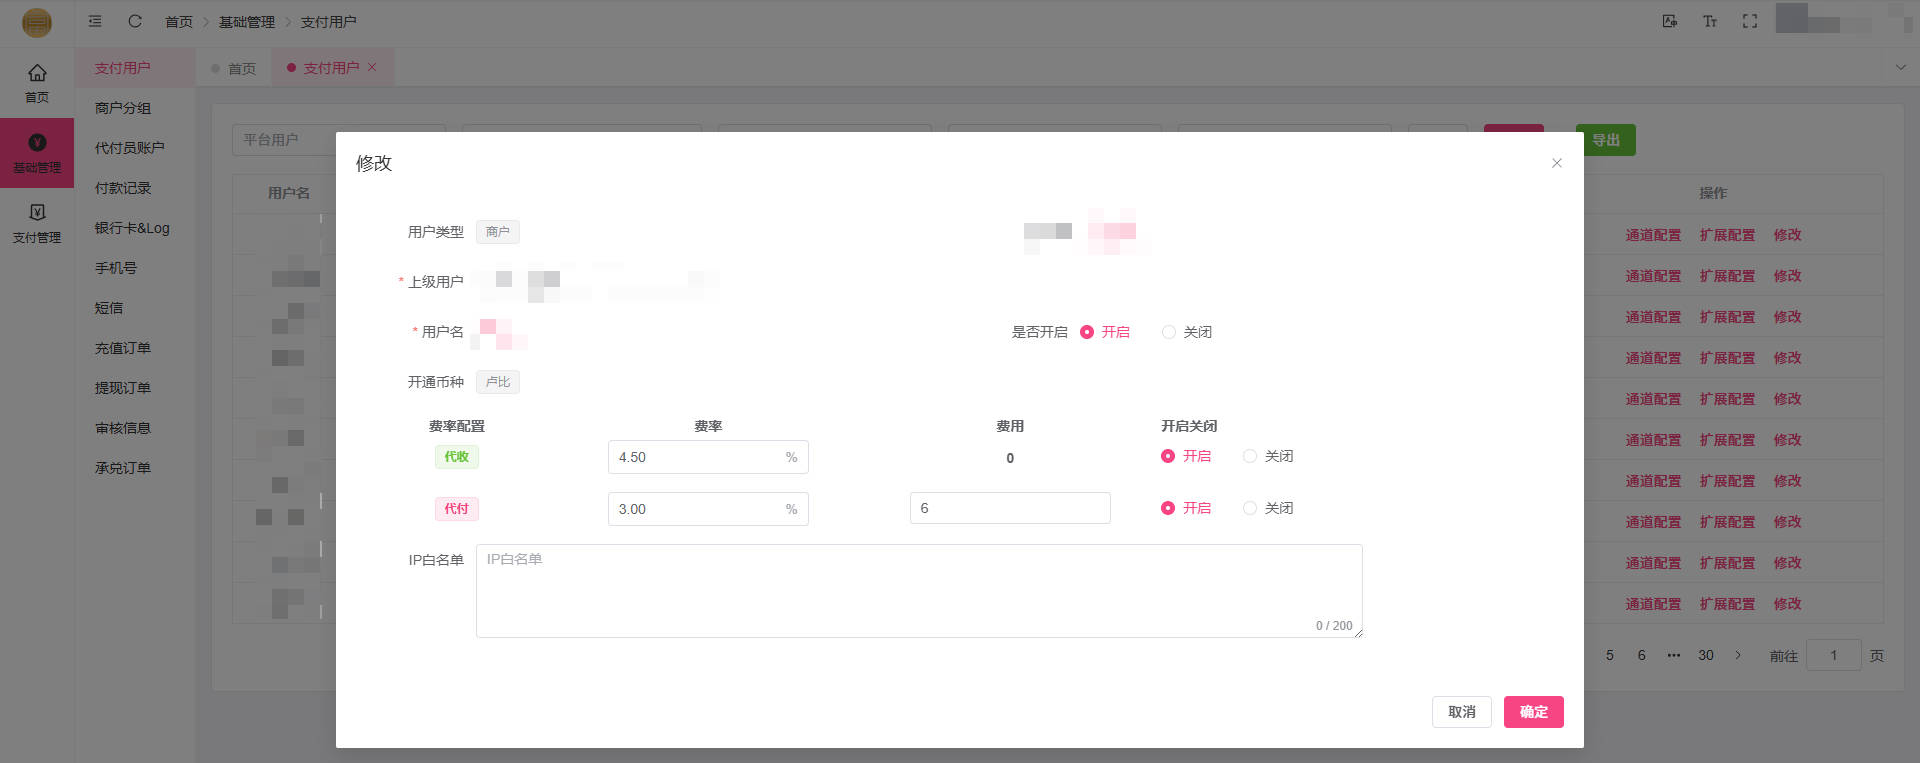Click the refresh icon in top bar
Screen dimensions: 1920x763
[135, 21]
